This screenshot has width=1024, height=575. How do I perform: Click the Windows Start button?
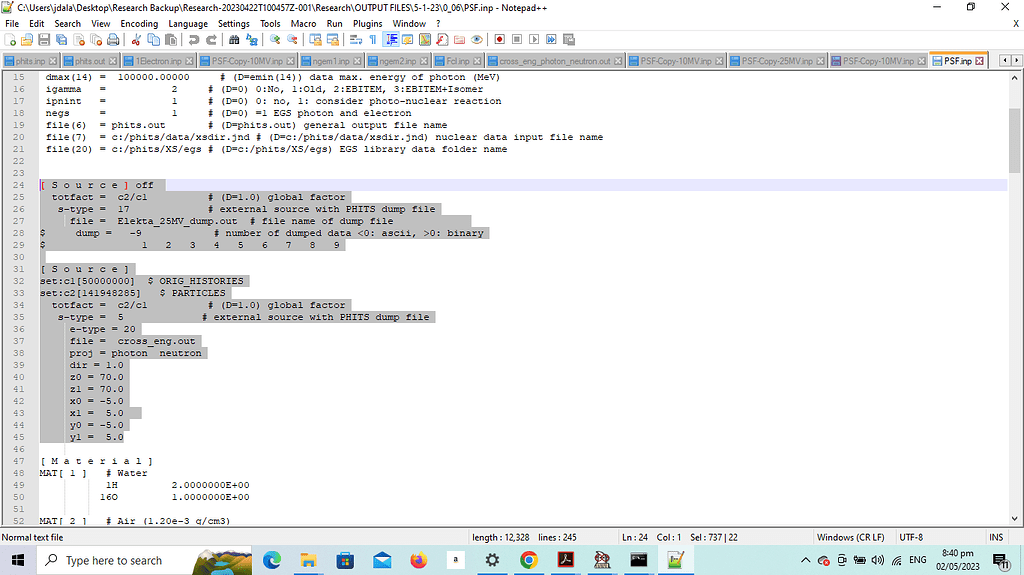click(x=18, y=560)
